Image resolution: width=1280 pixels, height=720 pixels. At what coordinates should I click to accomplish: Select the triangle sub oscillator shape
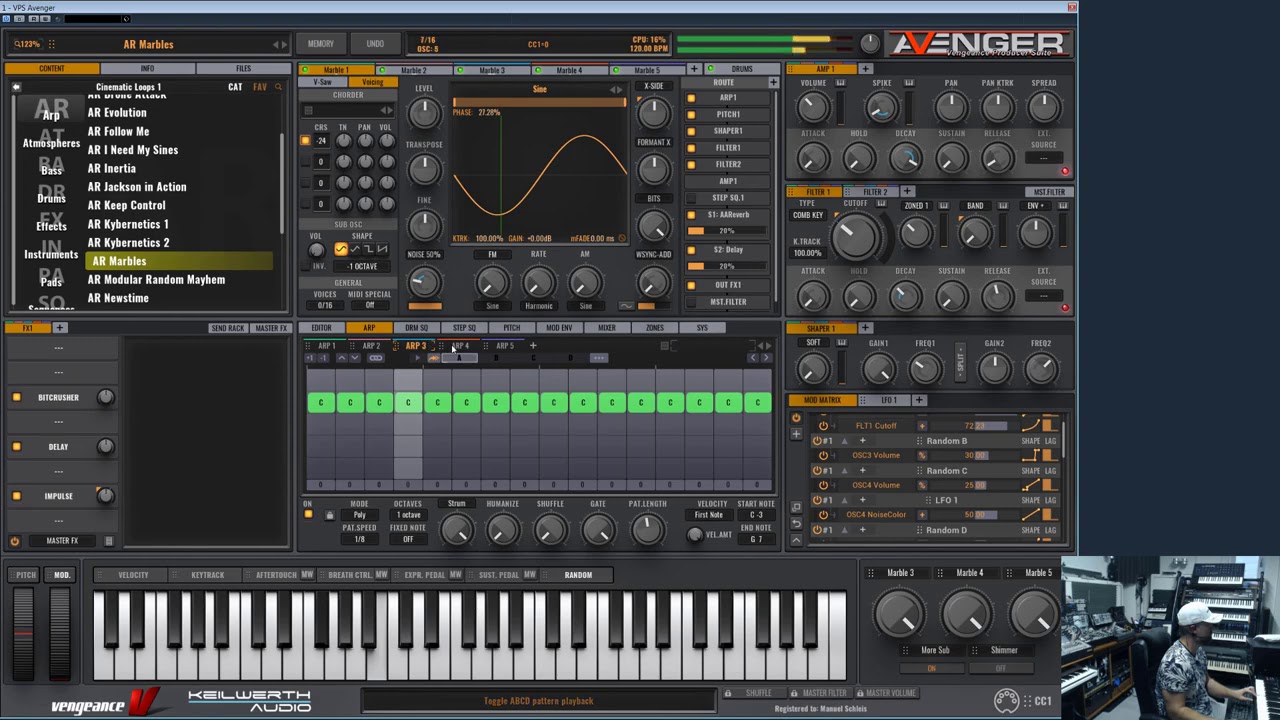click(x=354, y=249)
